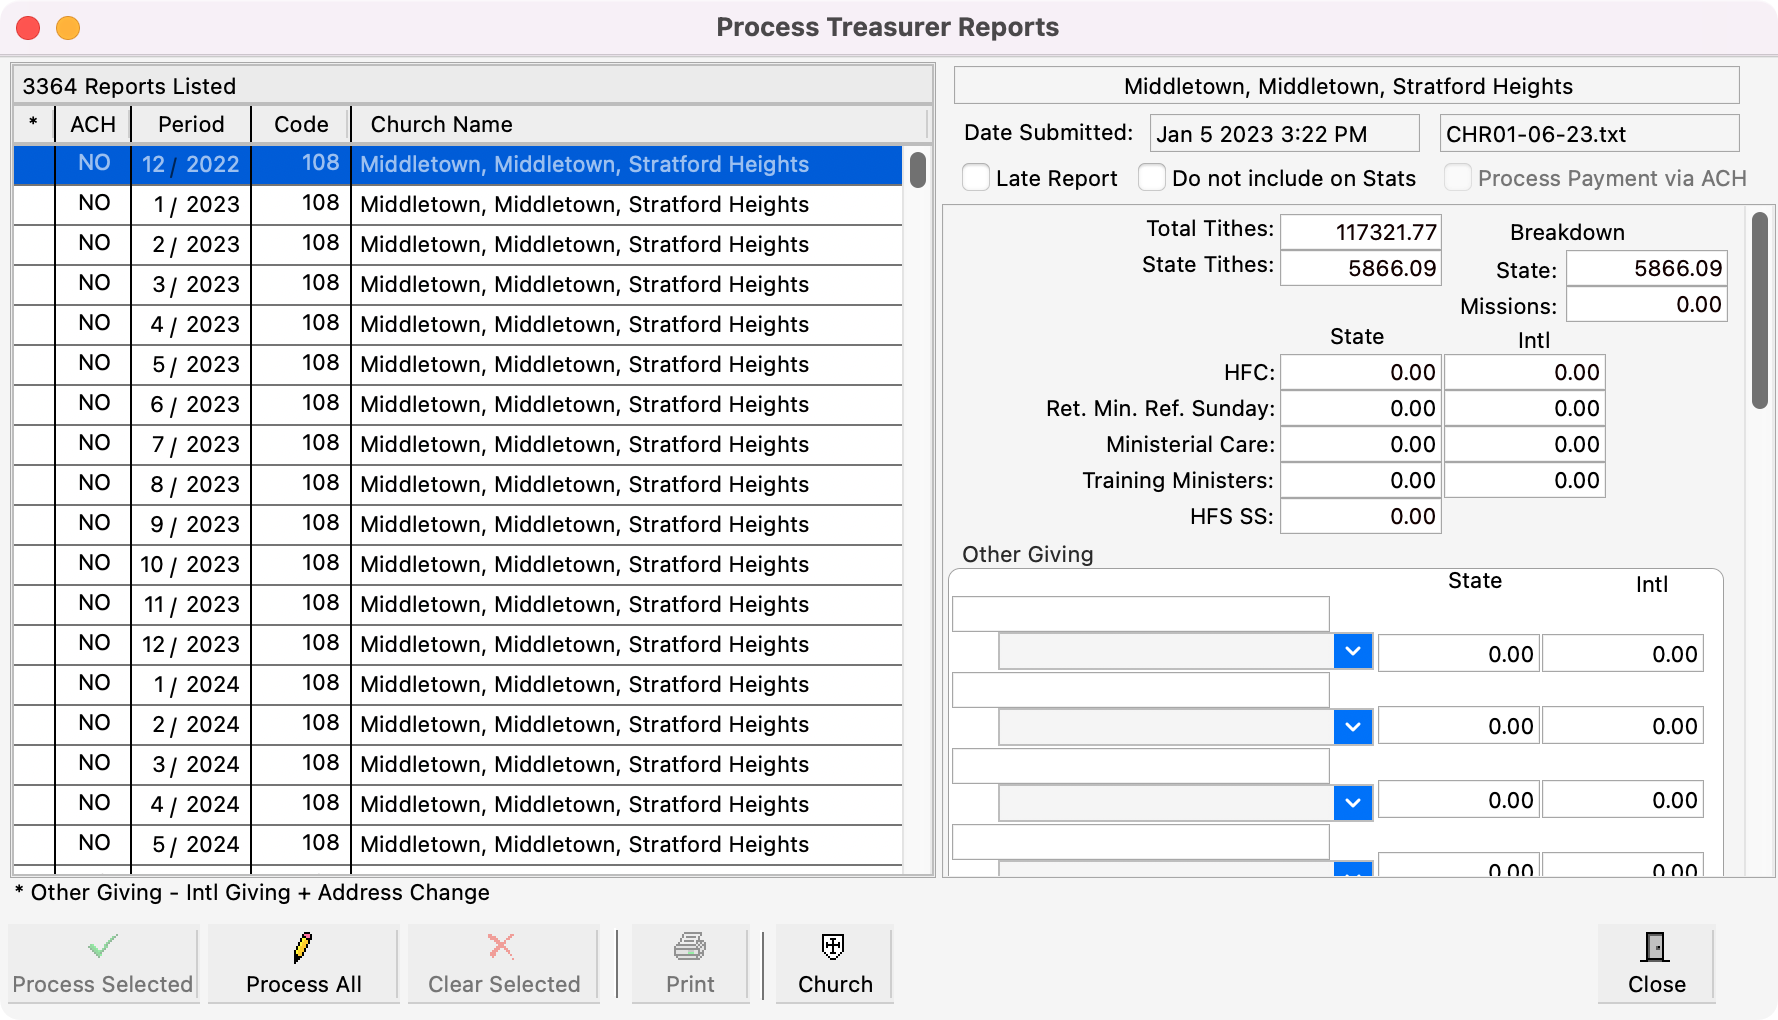Viewport: 1778px width, 1020px height.
Task: Click the green checkmark Process Selected icon
Action: (103, 946)
